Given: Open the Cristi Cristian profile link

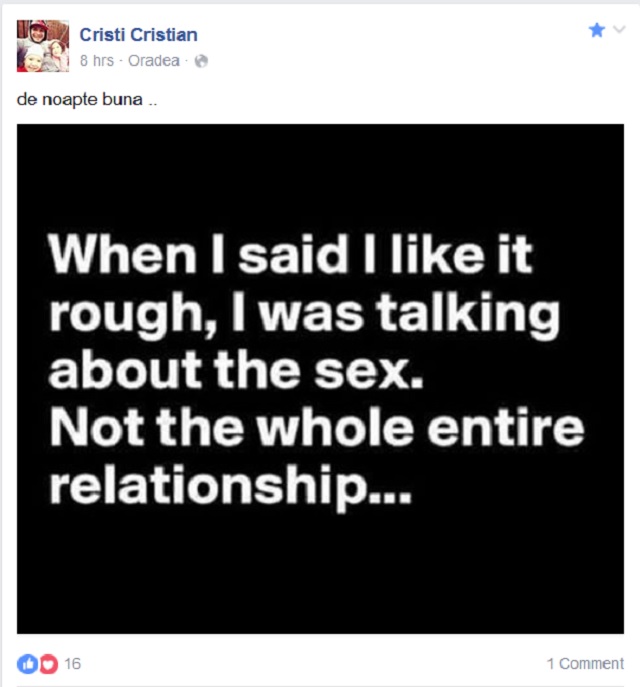Looking at the screenshot, I should pyautogui.click(x=138, y=35).
